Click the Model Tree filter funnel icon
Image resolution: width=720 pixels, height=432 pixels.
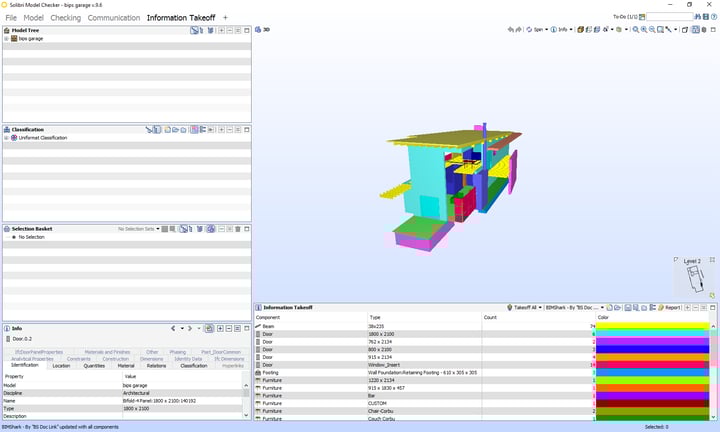coord(210,30)
